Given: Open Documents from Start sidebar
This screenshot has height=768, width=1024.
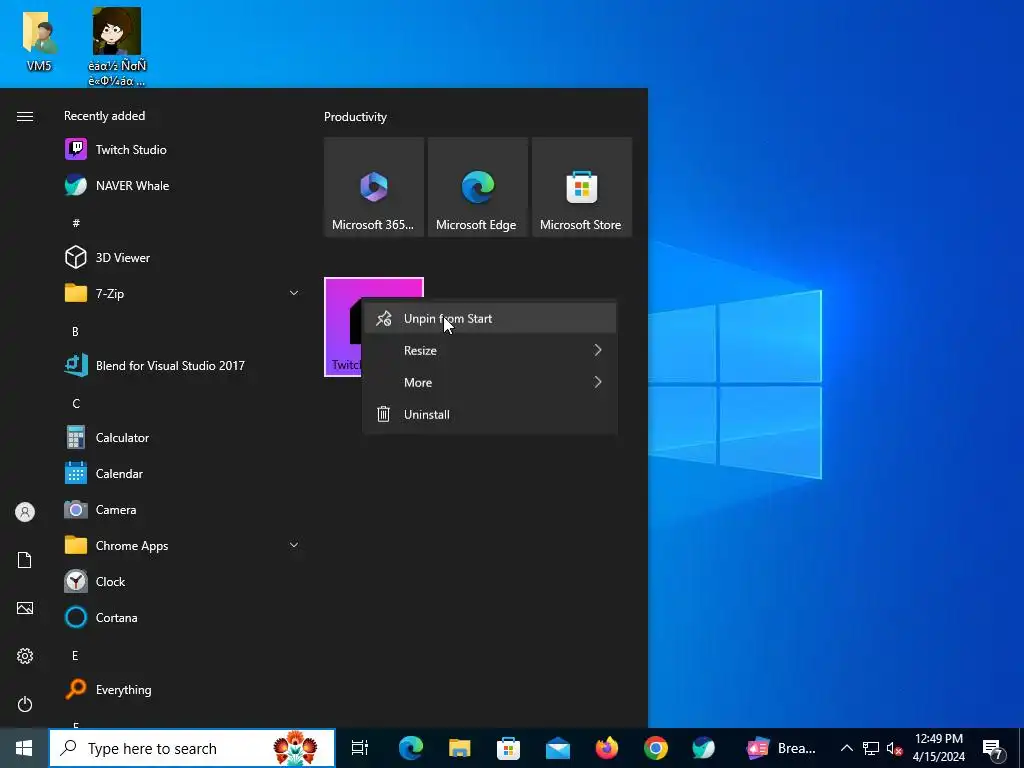Looking at the screenshot, I should click(x=25, y=560).
